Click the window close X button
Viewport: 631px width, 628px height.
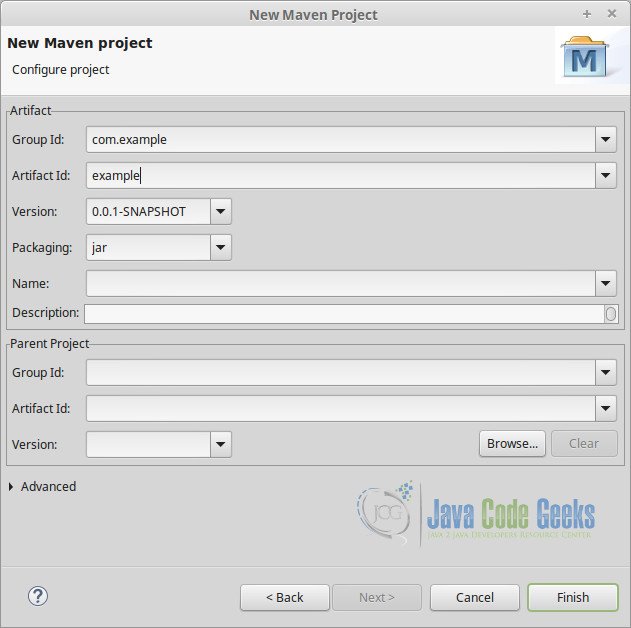click(612, 13)
